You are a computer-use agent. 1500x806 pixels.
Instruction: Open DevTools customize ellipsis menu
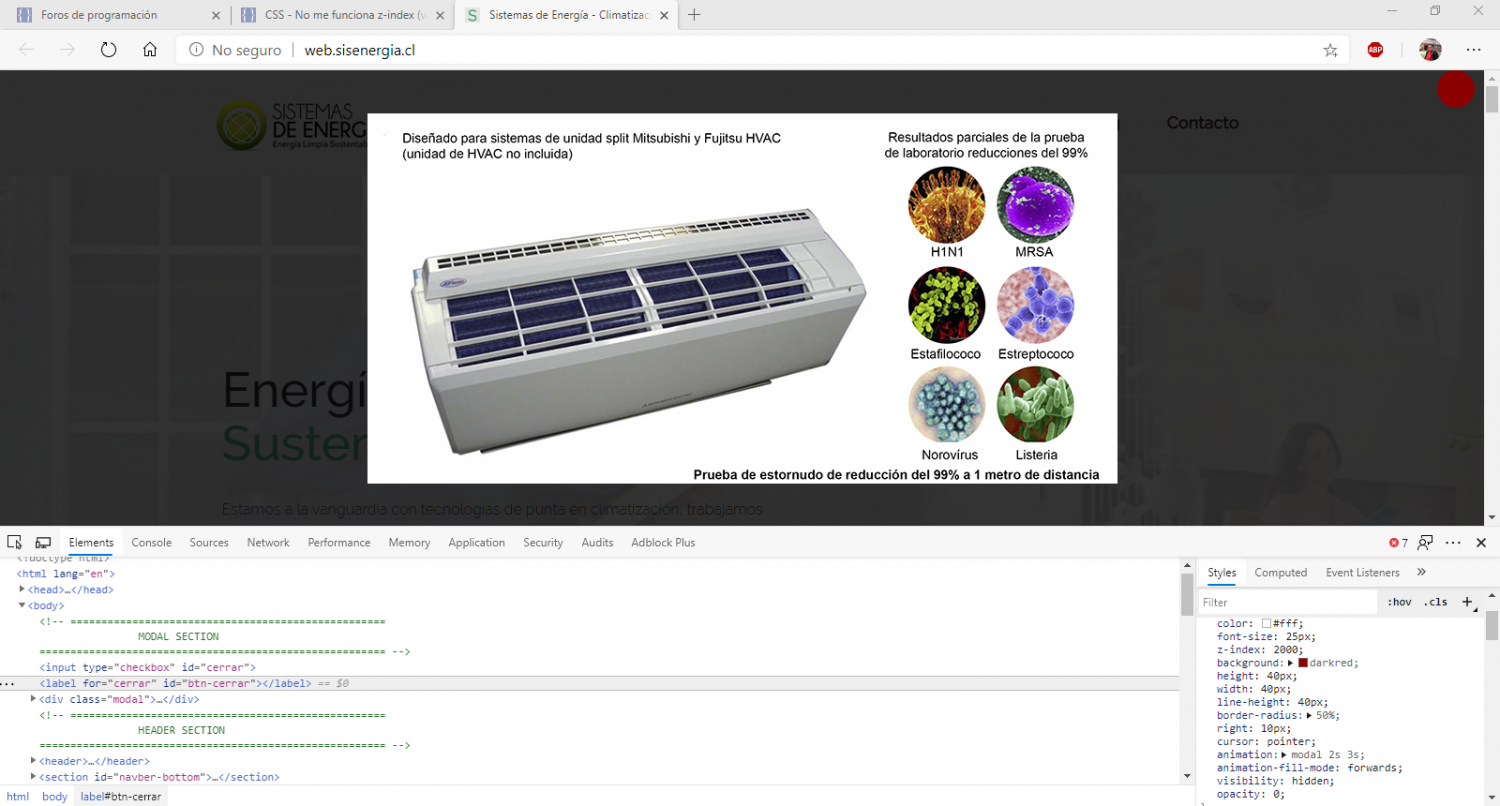point(1454,542)
